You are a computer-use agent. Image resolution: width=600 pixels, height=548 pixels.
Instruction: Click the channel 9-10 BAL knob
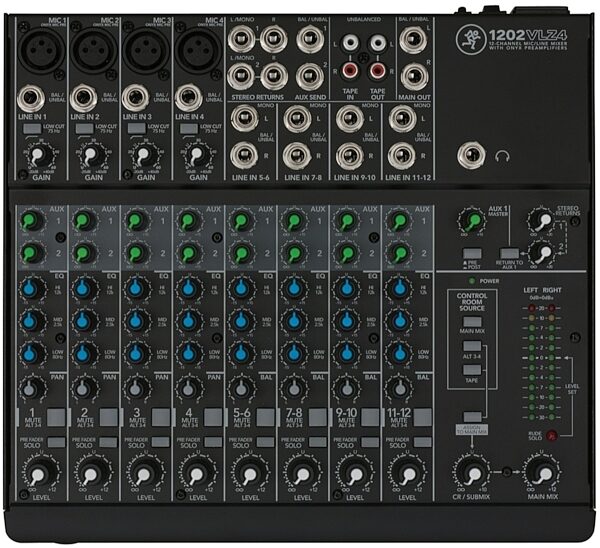[345, 389]
